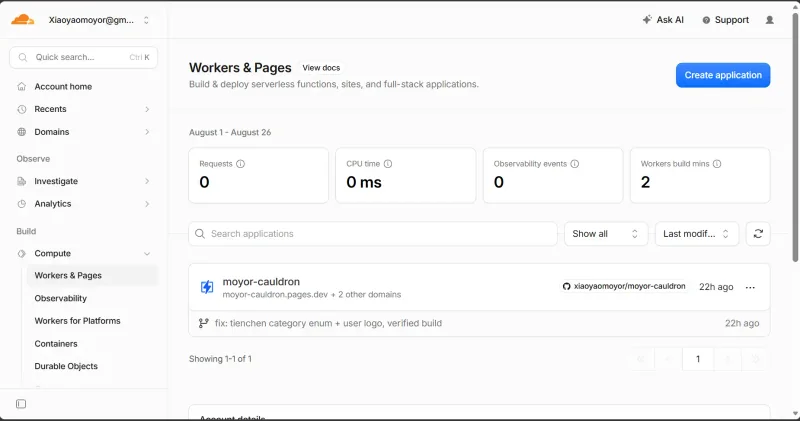The image size is (800, 421).
Task: Focus the Quick search field
Action: 84,57
